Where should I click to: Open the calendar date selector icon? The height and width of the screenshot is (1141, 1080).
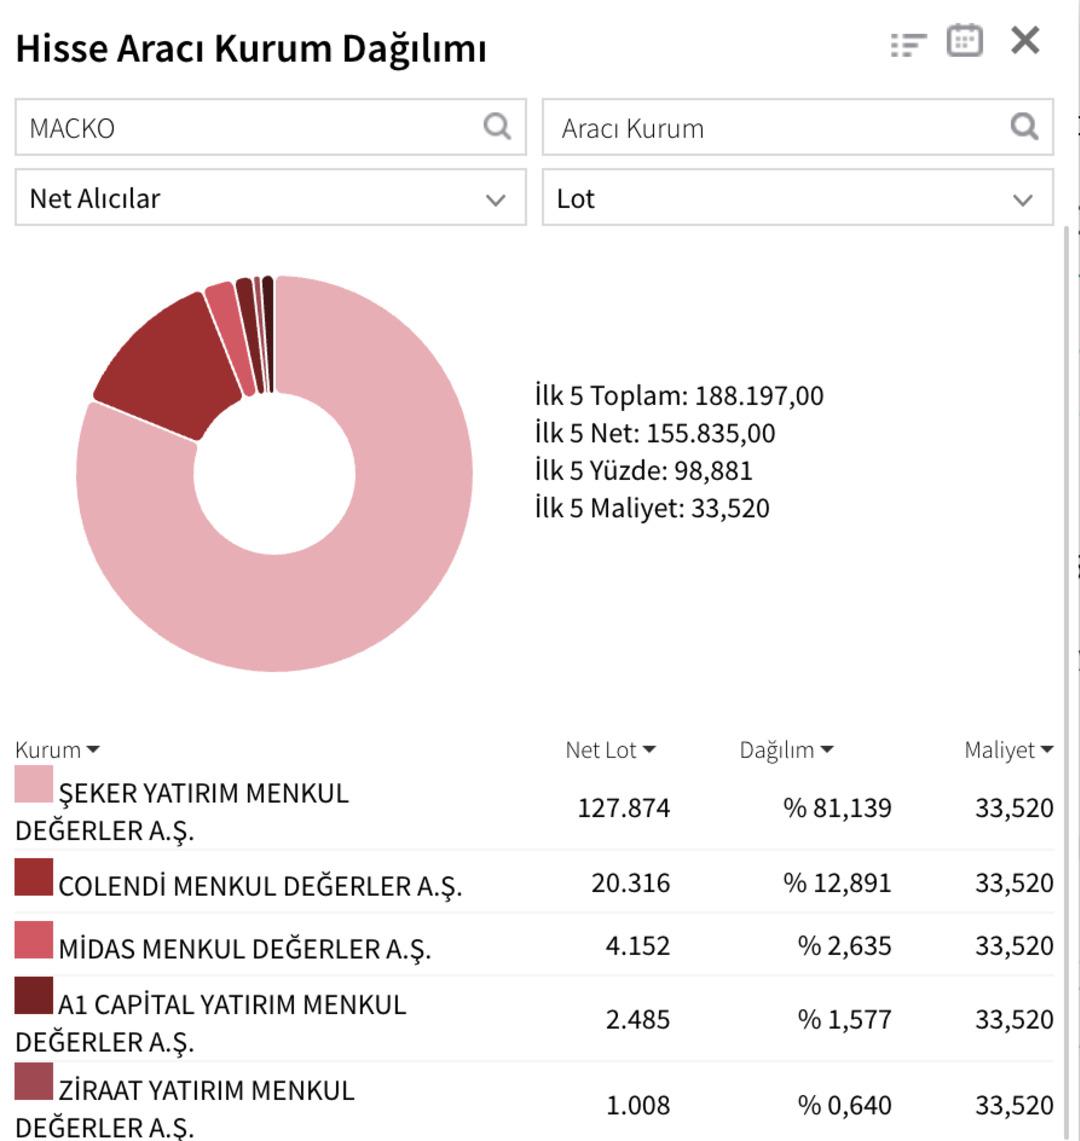click(x=962, y=41)
